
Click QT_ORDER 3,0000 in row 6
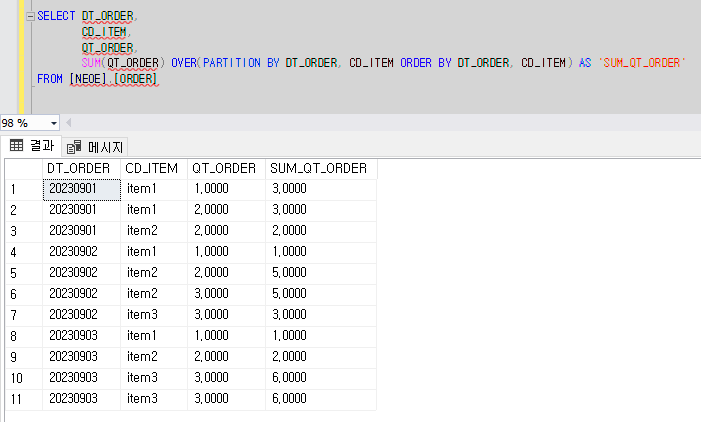(x=226, y=295)
